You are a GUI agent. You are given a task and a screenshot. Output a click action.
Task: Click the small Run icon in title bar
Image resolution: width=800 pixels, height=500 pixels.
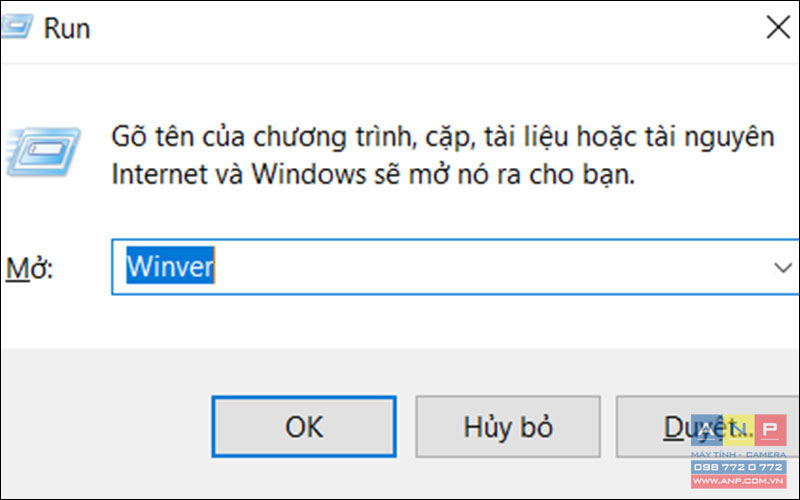16,27
